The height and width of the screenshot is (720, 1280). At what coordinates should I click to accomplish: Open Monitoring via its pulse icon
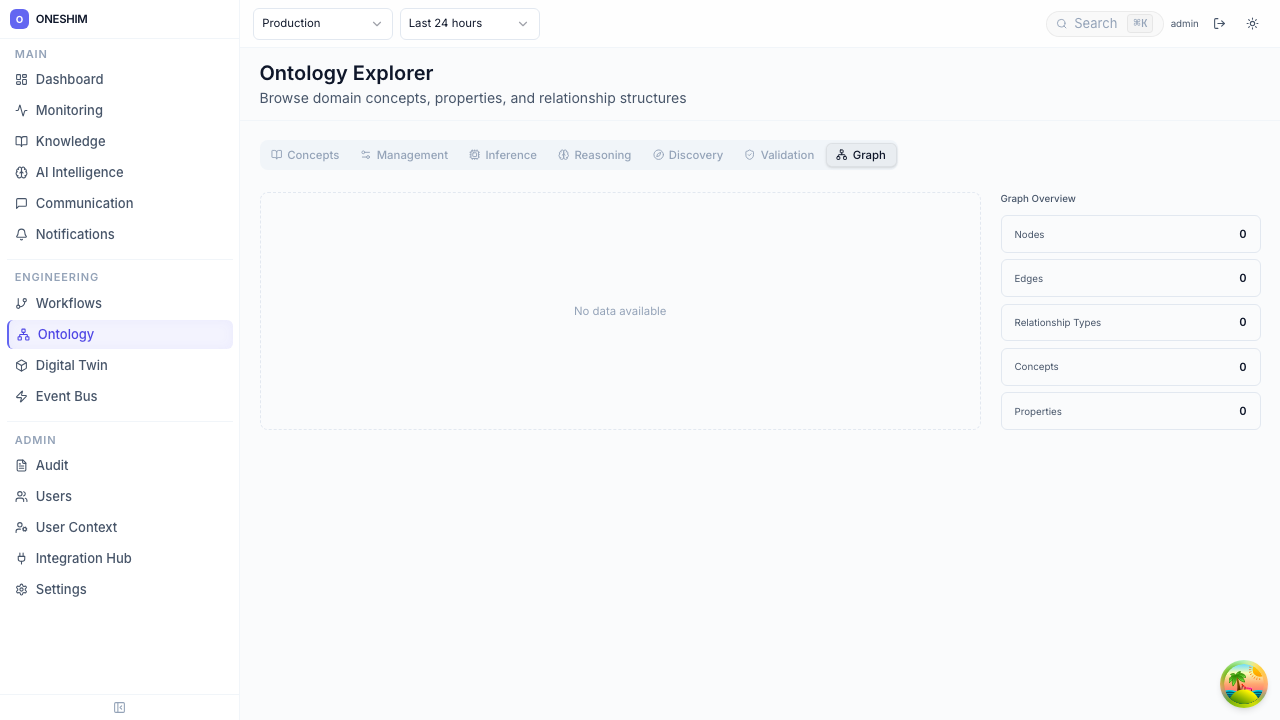click(x=22, y=110)
